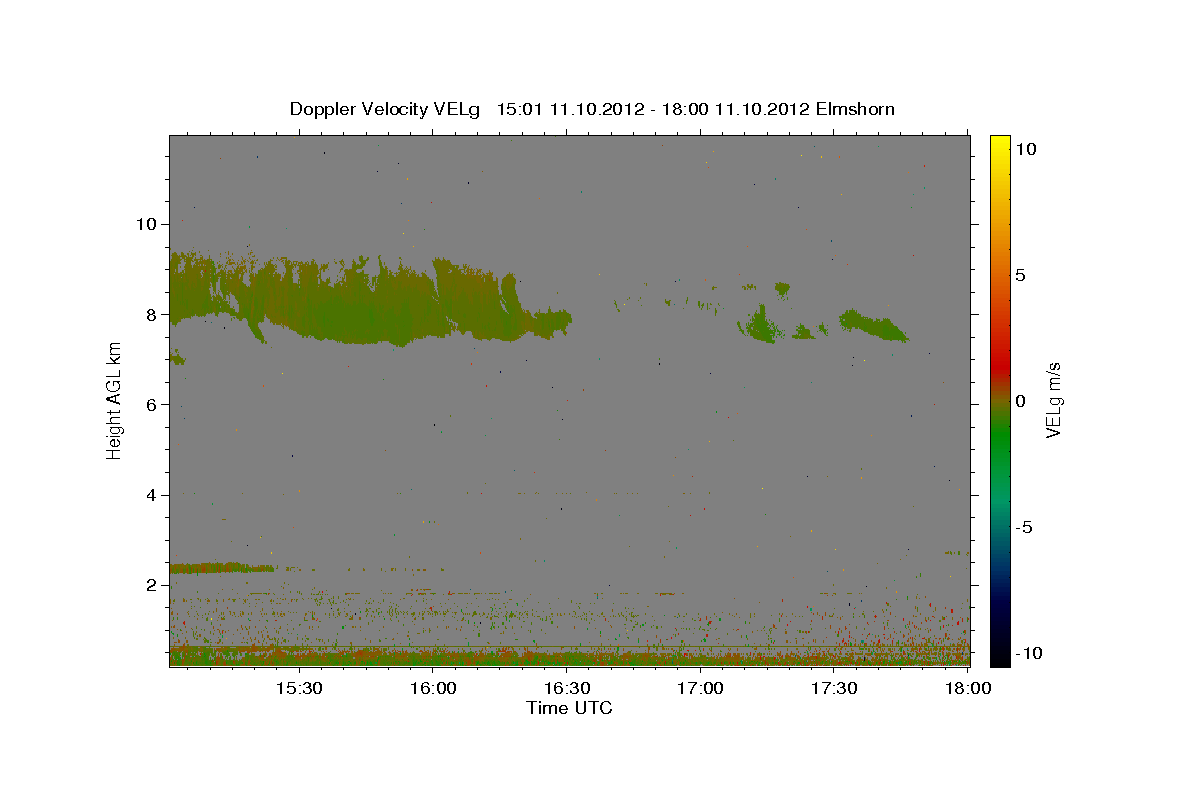
Task: Click the '16:00' time tick label
Action: tap(432, 688)
